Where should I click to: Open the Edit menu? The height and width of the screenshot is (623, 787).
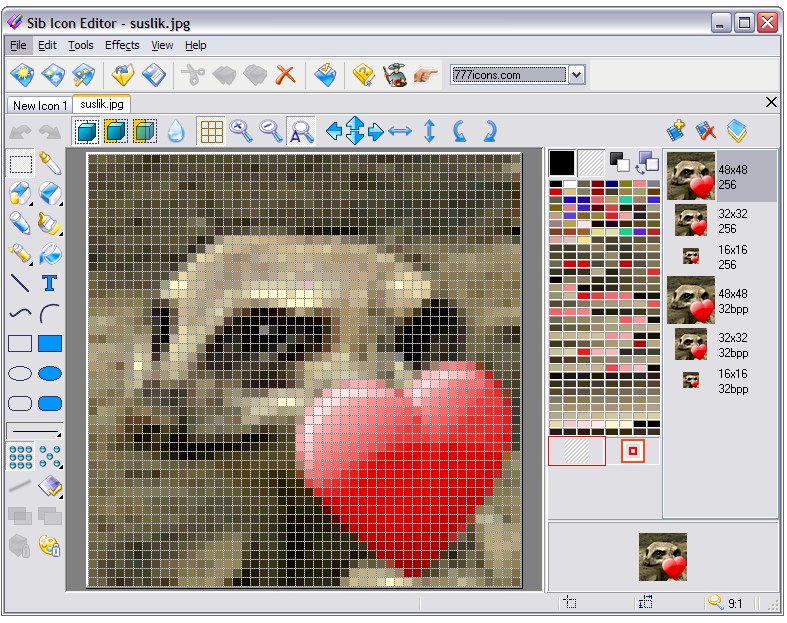coord(47,45)
